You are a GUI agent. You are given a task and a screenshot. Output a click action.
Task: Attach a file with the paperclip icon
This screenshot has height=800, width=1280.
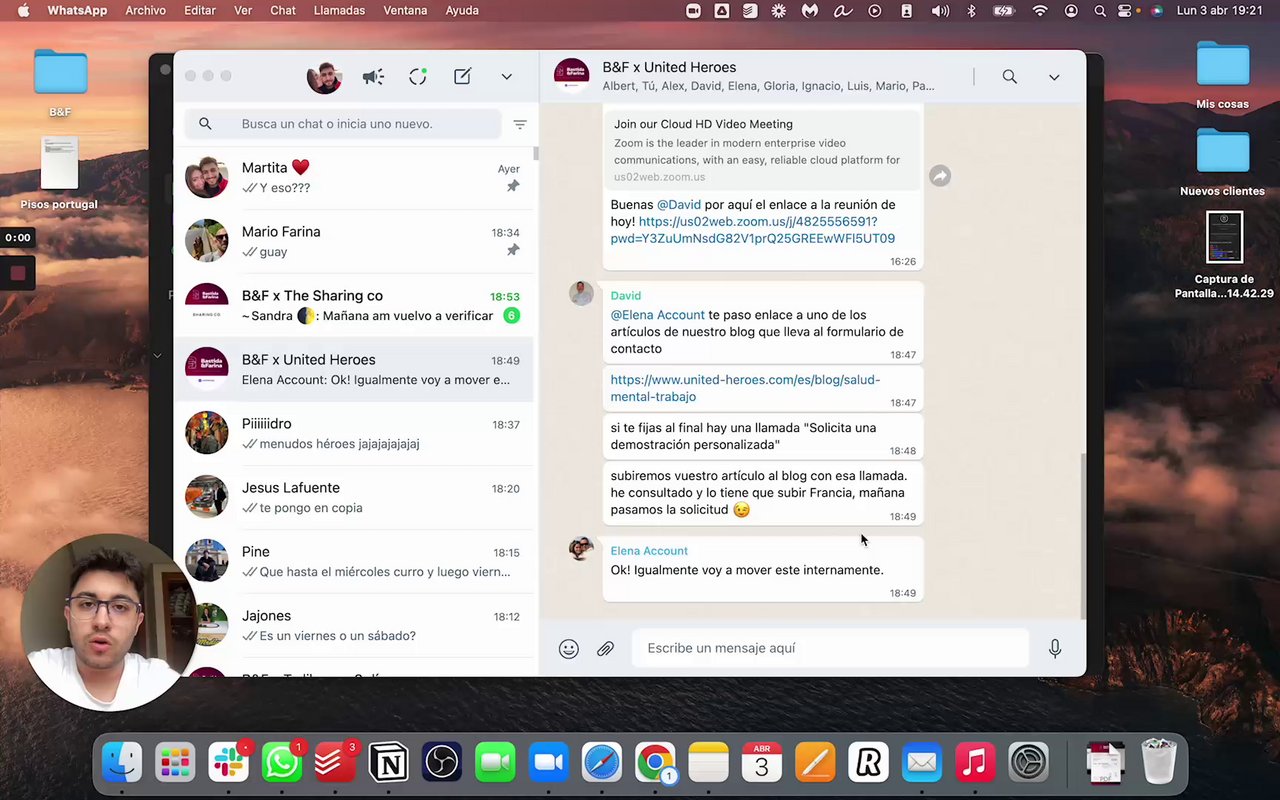[606, 649]
